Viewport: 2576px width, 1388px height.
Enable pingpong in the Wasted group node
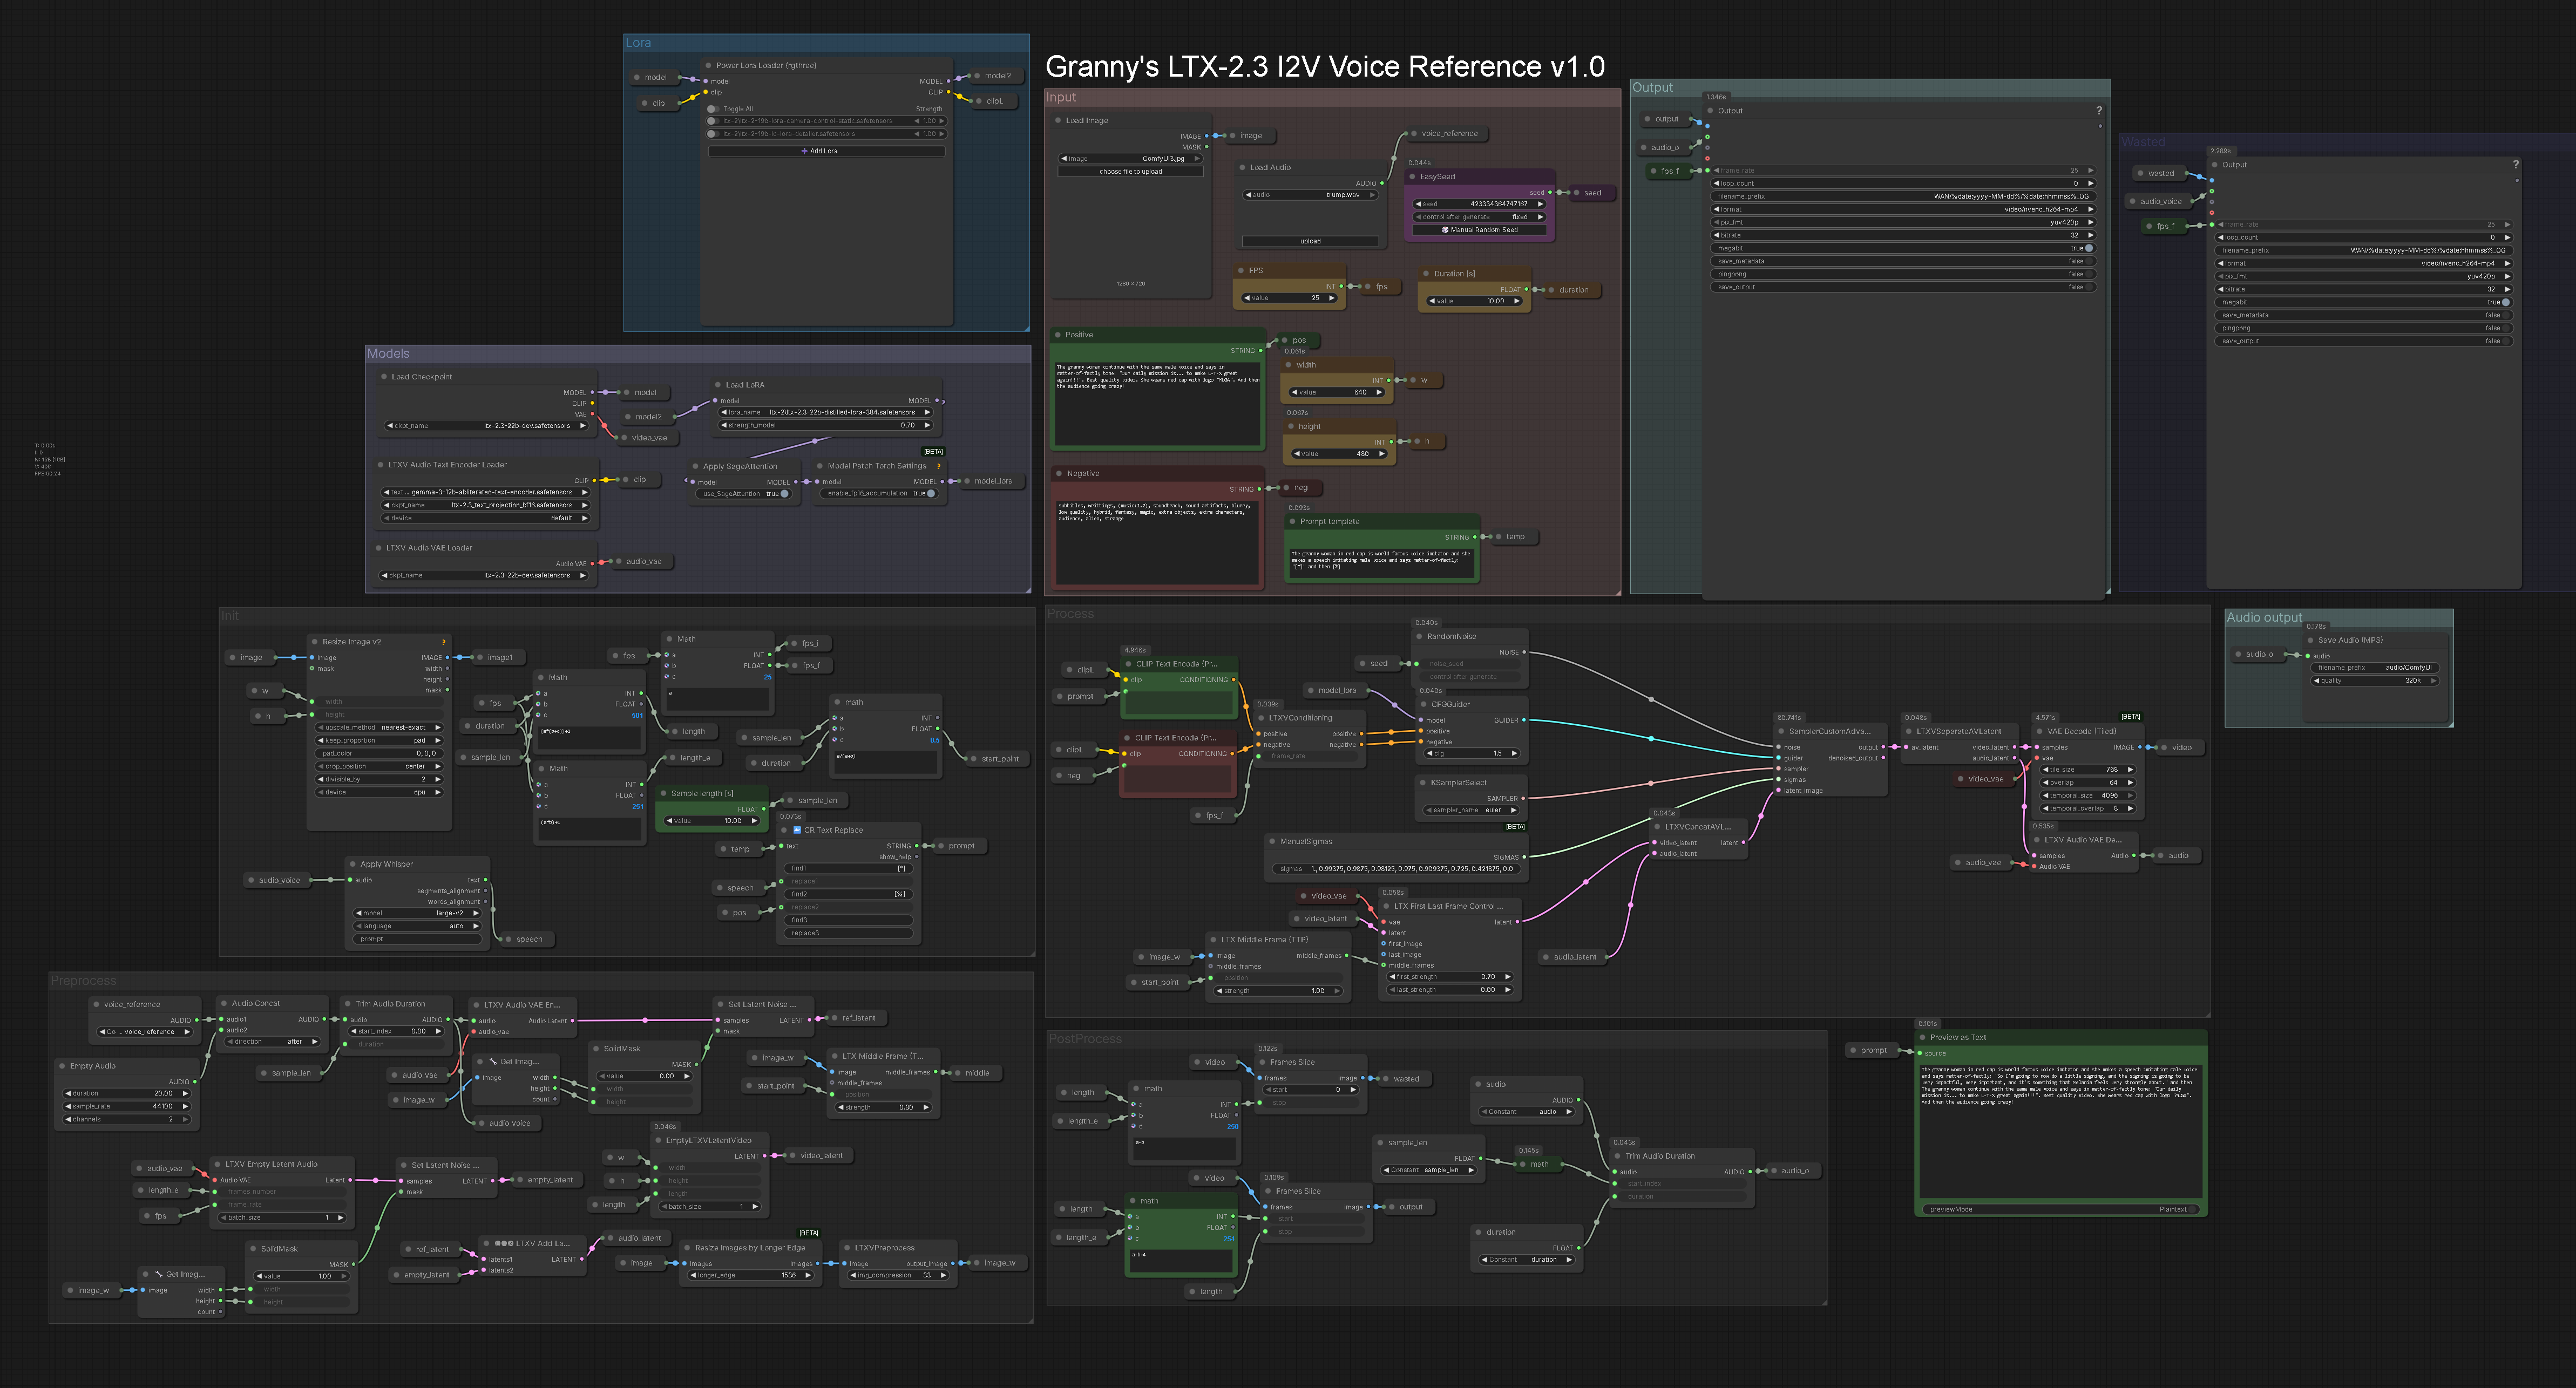[2506, 328]
